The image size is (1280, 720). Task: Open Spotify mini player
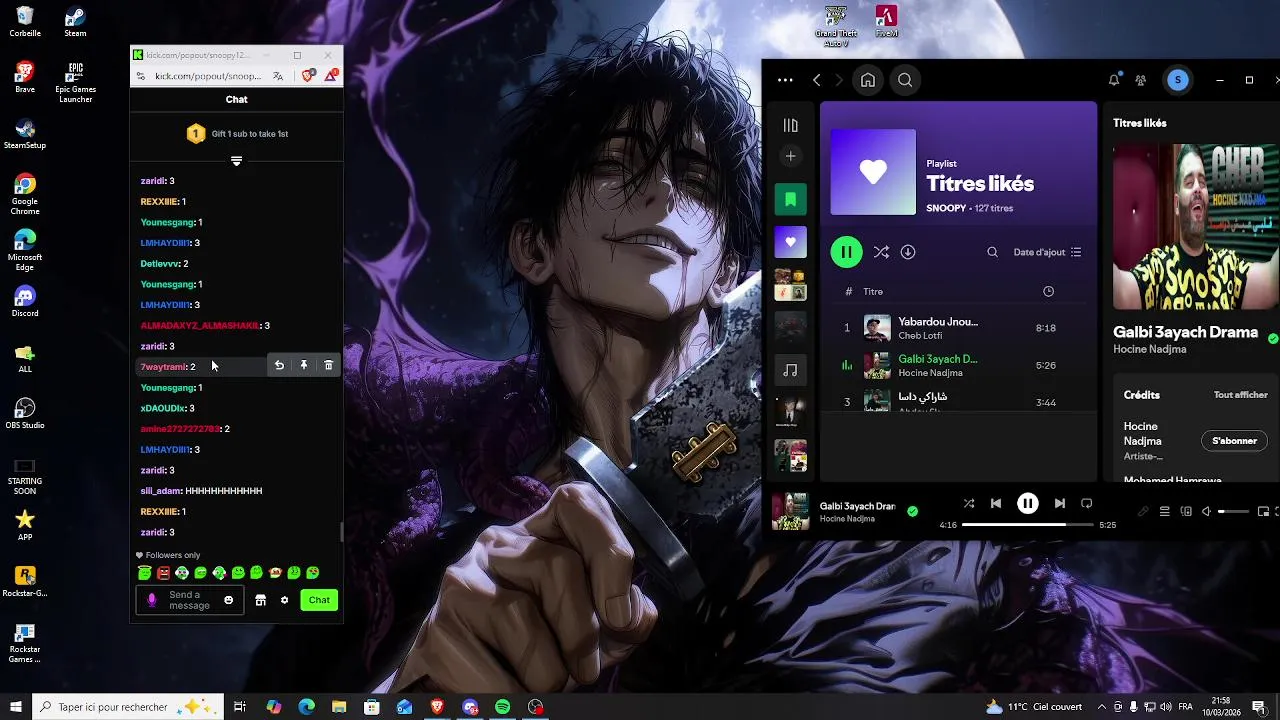(x=1264, y=512)
